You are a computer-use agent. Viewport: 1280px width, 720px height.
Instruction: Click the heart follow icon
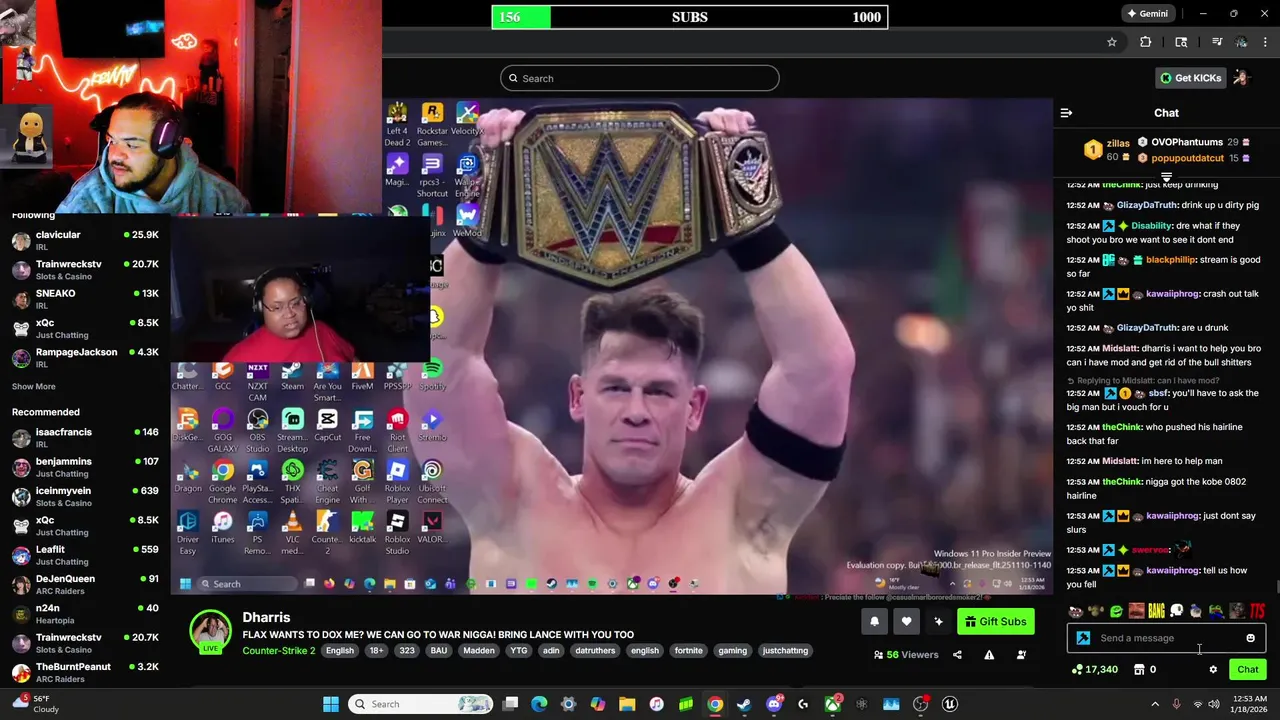pyautogui.click(x=906, y=621)
